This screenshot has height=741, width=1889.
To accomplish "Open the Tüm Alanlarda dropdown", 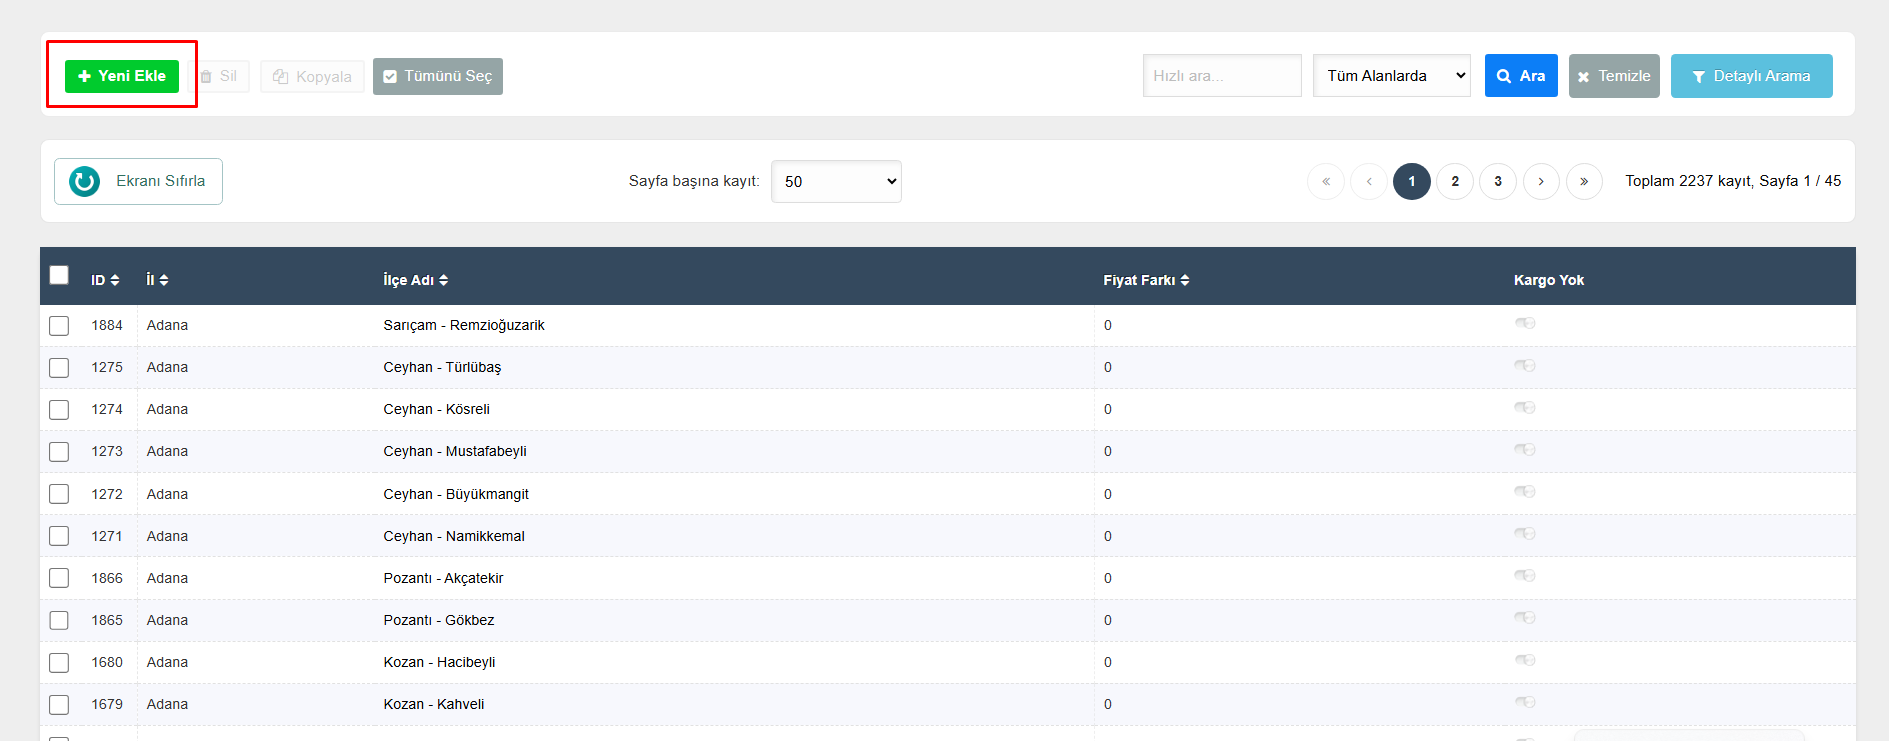I will point(1391,76).
